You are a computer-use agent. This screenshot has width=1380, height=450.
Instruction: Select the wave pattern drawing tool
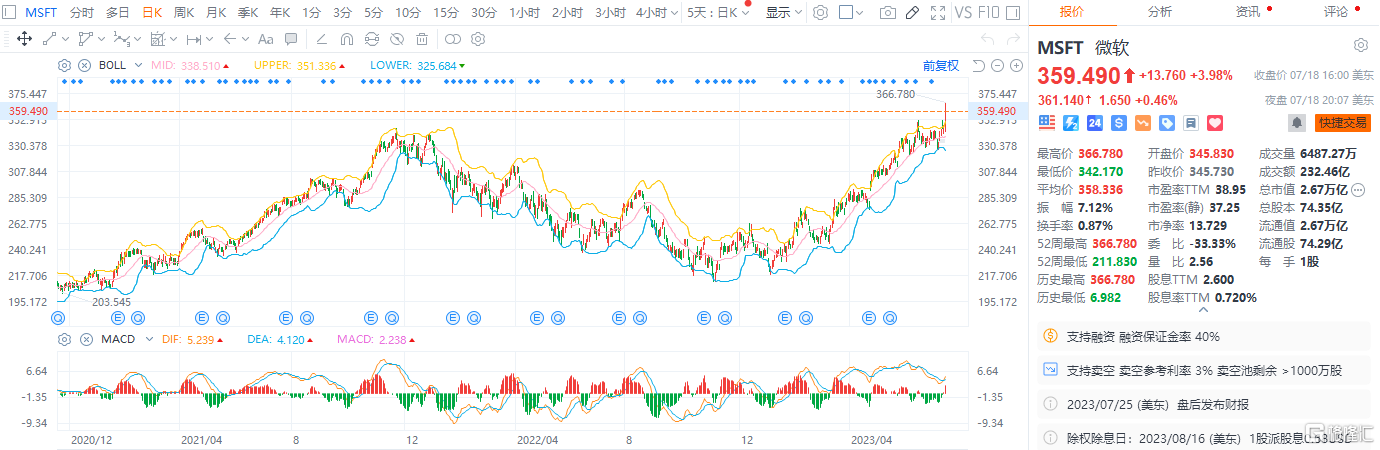click(x=121, y=39)
